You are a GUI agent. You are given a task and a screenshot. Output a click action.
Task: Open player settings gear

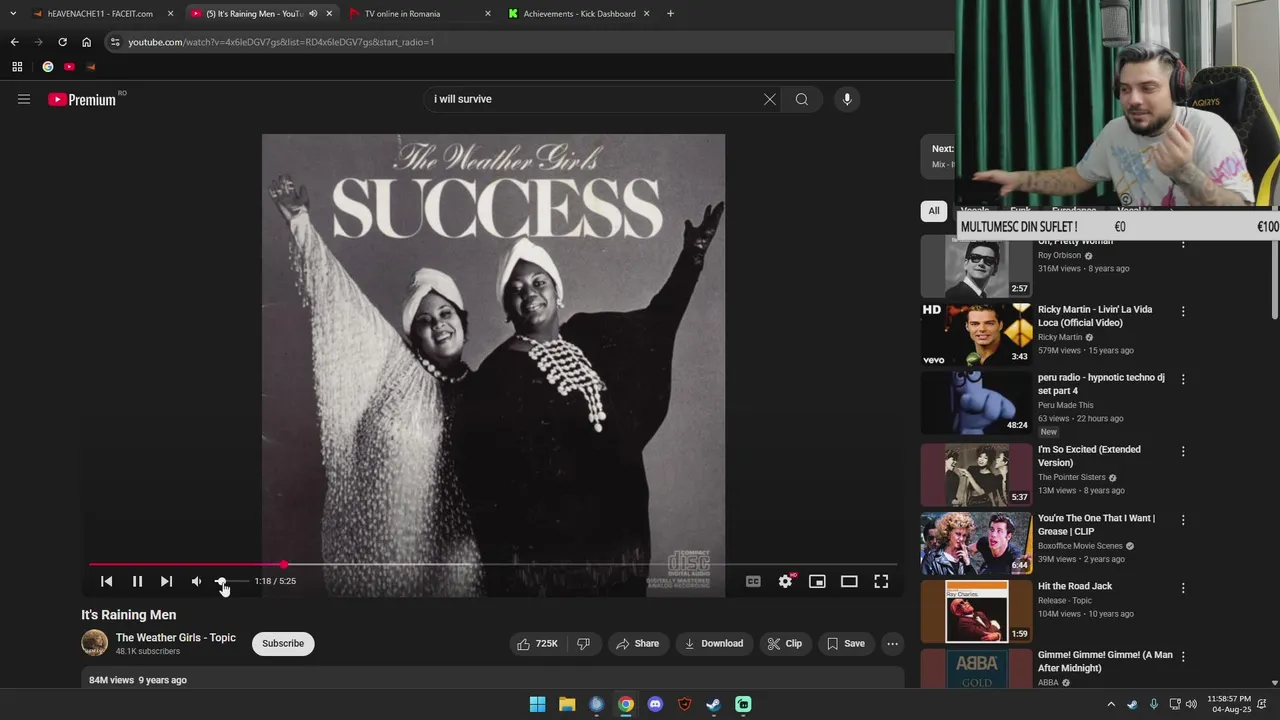pyautogui.click(x=786, y=581)
